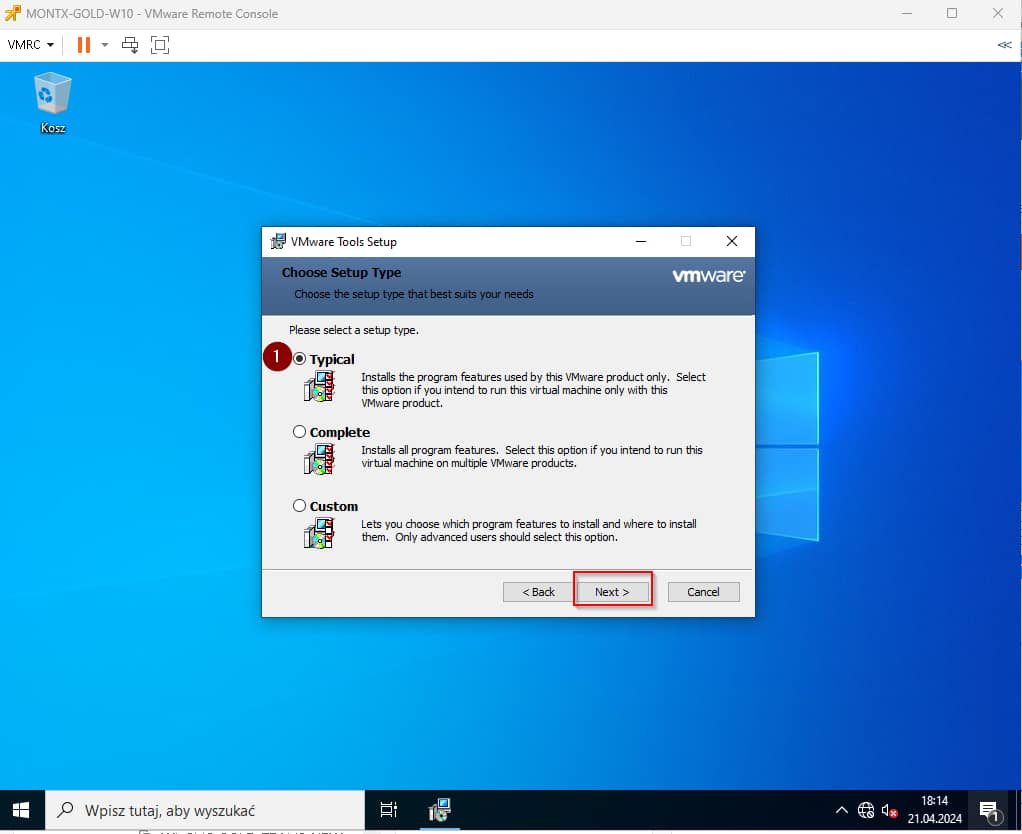Open the VMRC dropdown menu
The height and width of the screenshot is (834, 1022).
tap(31, 45)
